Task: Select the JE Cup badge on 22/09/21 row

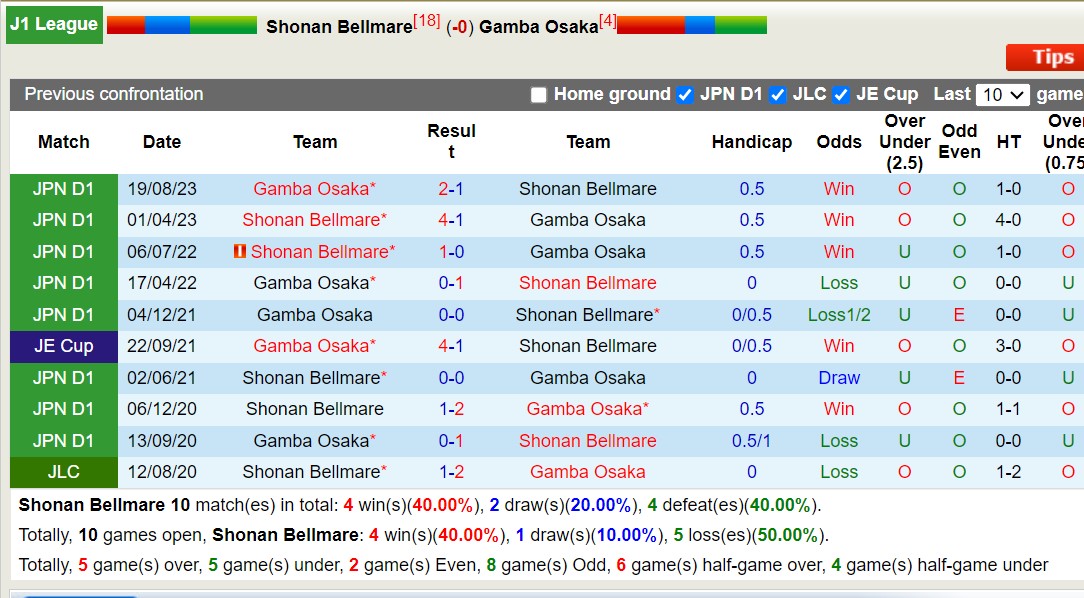Action: click(63, 345)
